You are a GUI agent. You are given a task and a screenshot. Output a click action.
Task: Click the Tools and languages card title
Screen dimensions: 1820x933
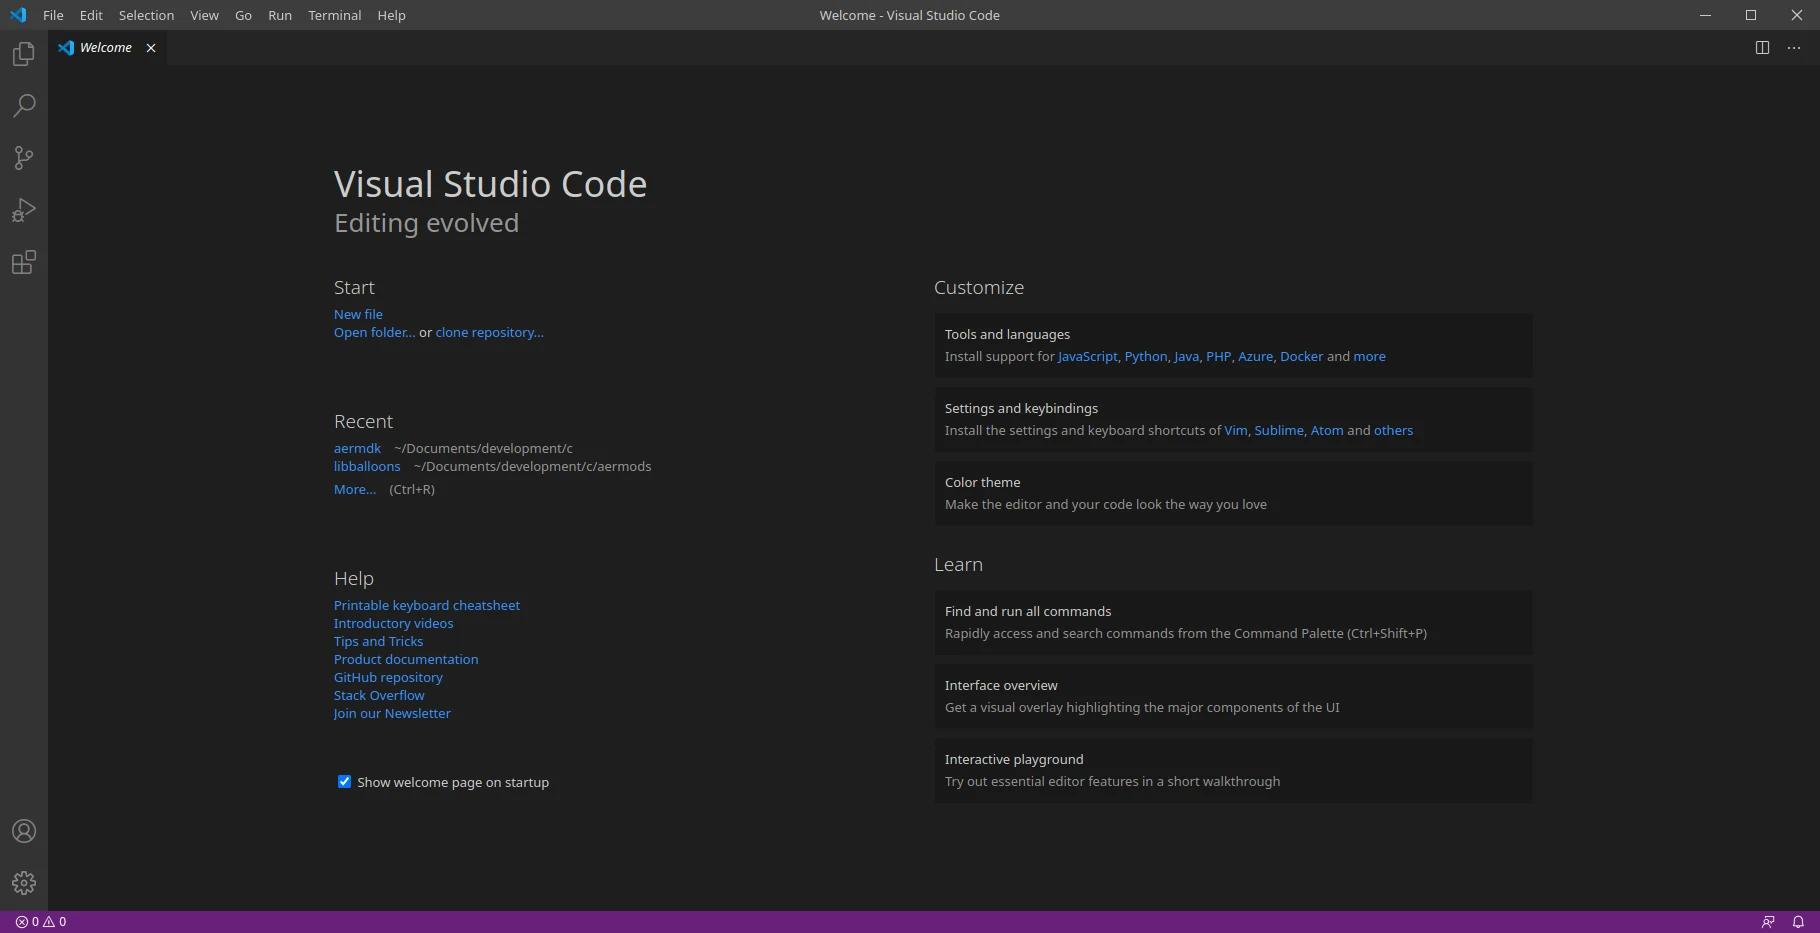coord(1007,334)
